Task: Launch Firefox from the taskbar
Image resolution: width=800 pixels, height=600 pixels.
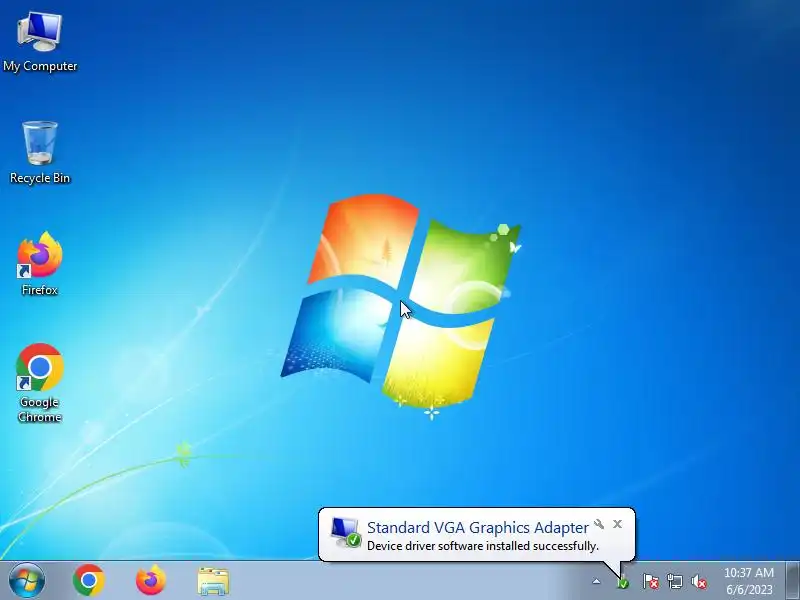Action: point(151,581)
